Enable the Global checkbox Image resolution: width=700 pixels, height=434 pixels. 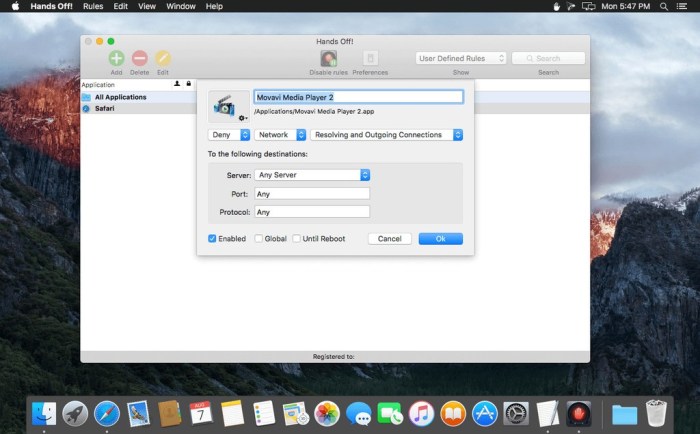click(259, 239)
